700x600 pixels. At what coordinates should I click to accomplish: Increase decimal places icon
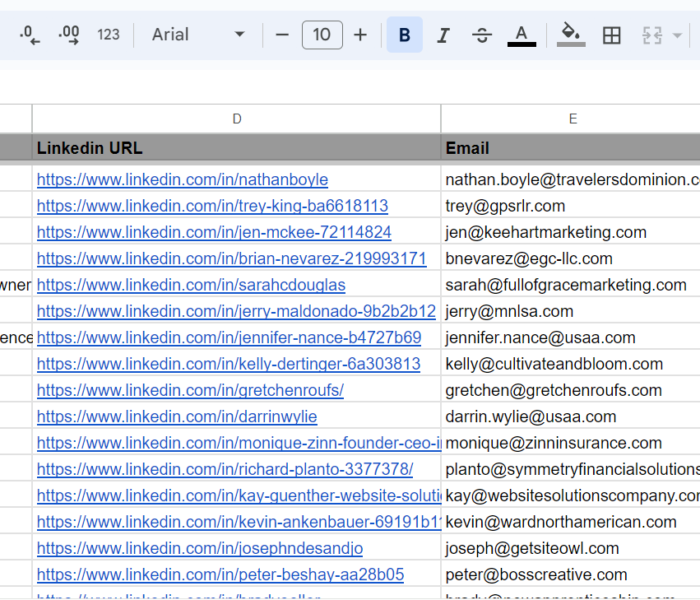69,35
